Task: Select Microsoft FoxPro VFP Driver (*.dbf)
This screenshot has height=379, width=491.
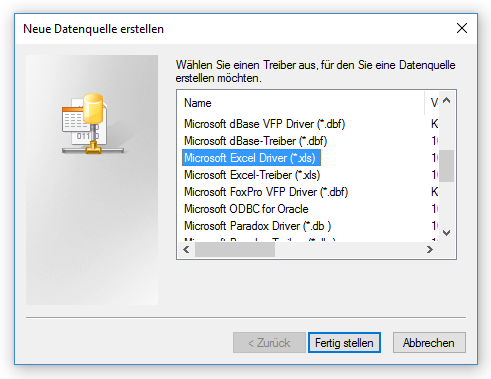Action: coord(266,192)
